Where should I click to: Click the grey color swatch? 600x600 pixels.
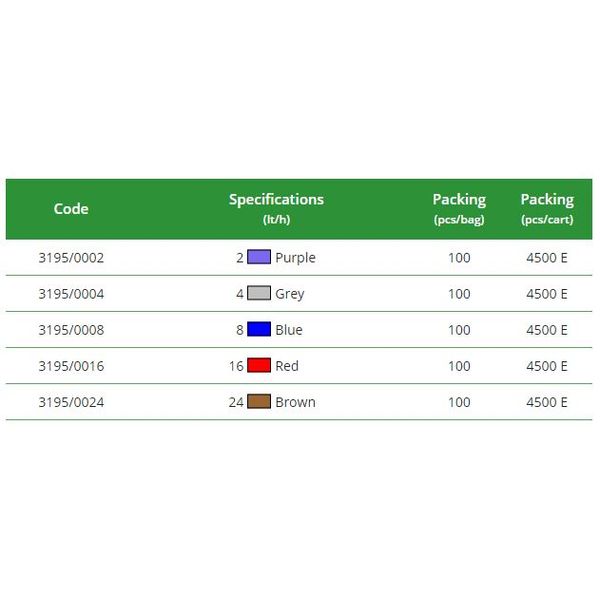click(259, 293)
